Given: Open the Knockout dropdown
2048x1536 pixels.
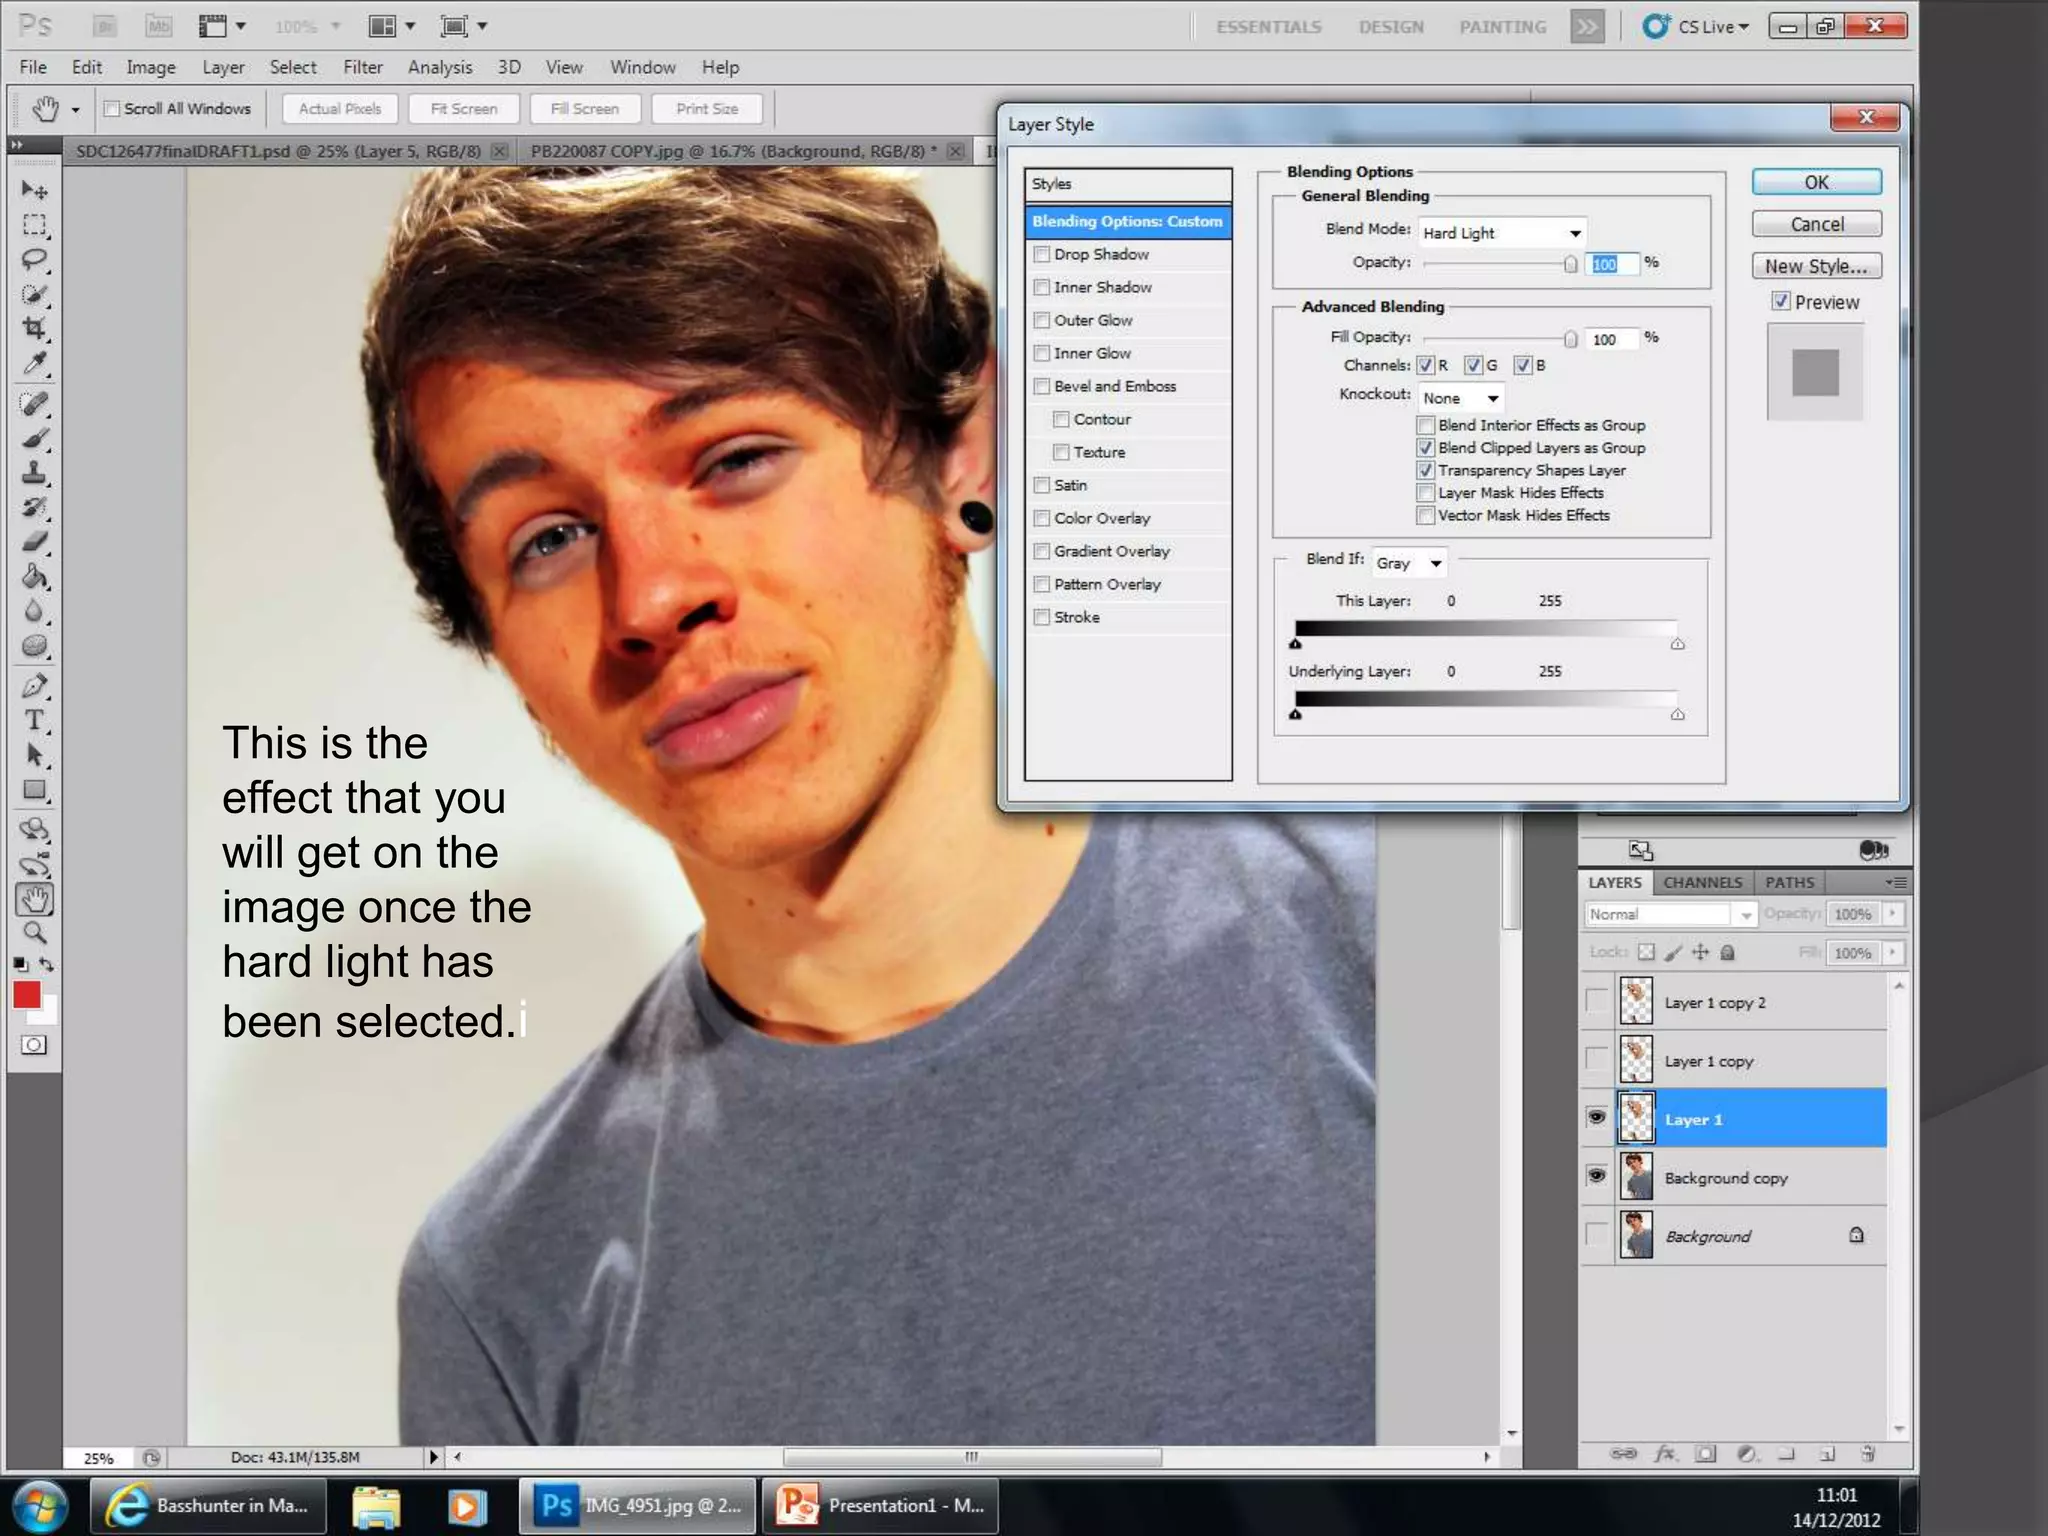Looking at the screenshot, I should [x=1460, y=398].
